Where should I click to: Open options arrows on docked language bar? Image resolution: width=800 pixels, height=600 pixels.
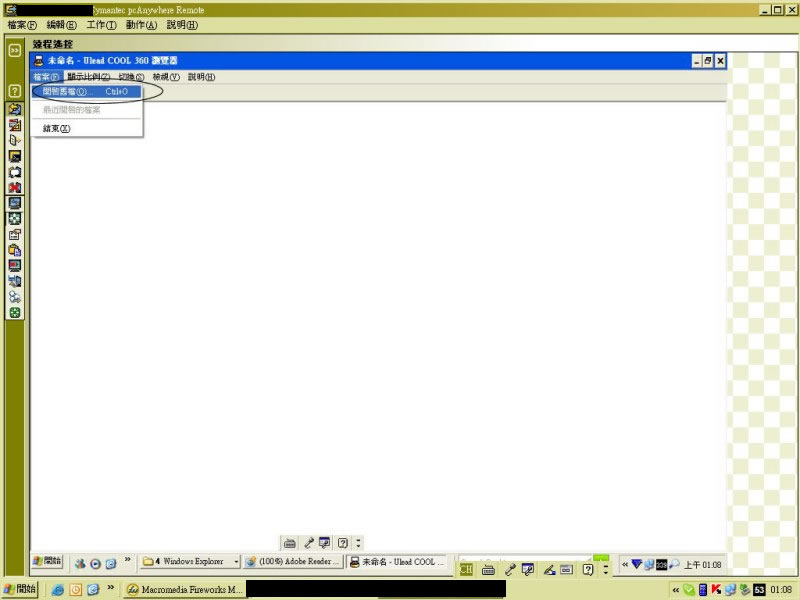(x=606, y=570)
